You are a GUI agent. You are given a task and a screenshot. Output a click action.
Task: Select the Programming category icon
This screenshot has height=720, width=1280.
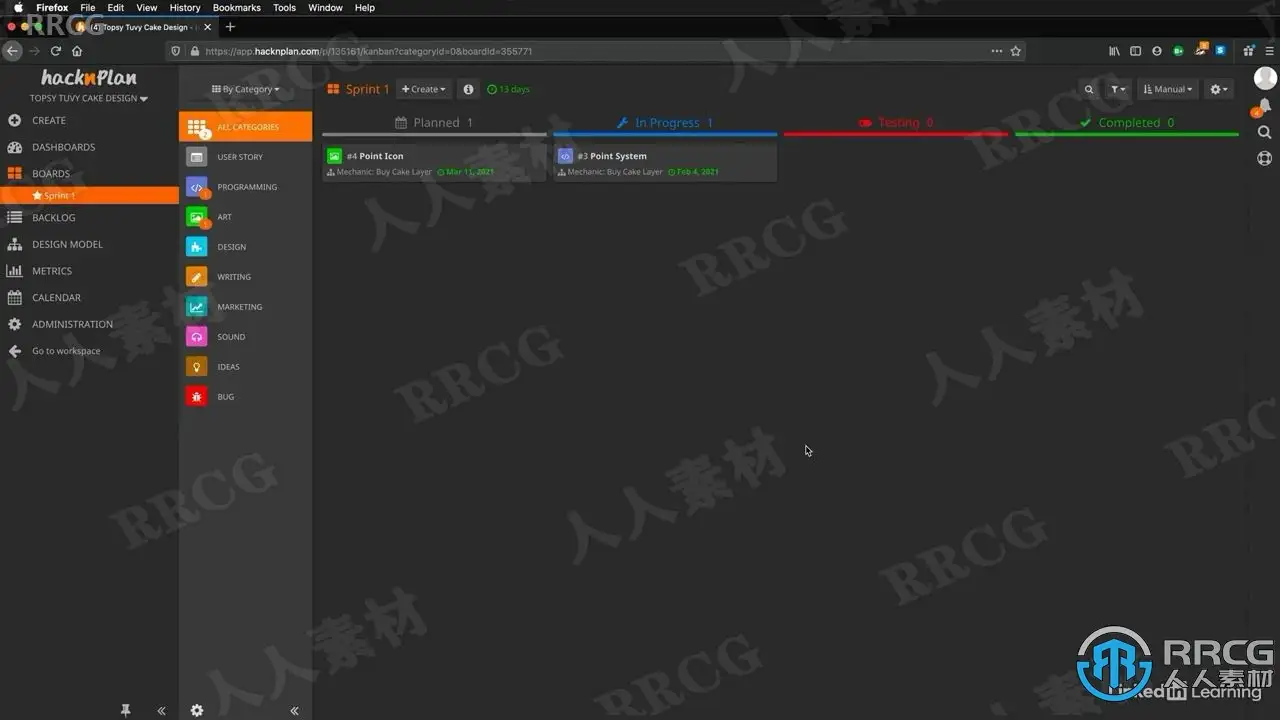coord(197,187)
